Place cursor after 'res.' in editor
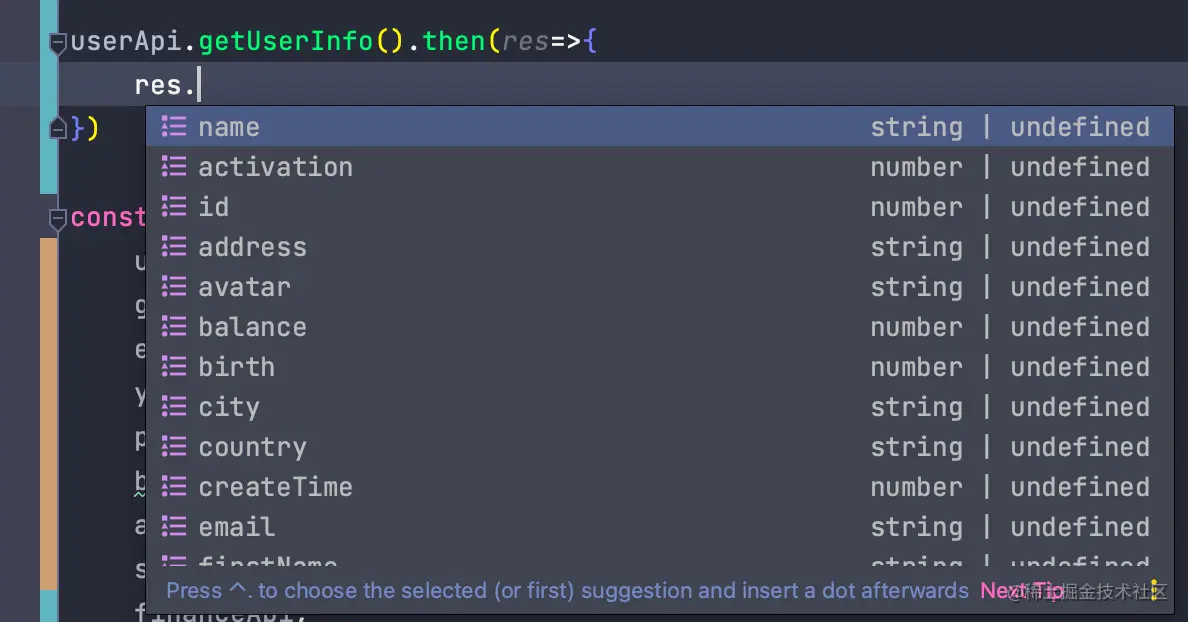1188x622 pixels. (200, 85)
